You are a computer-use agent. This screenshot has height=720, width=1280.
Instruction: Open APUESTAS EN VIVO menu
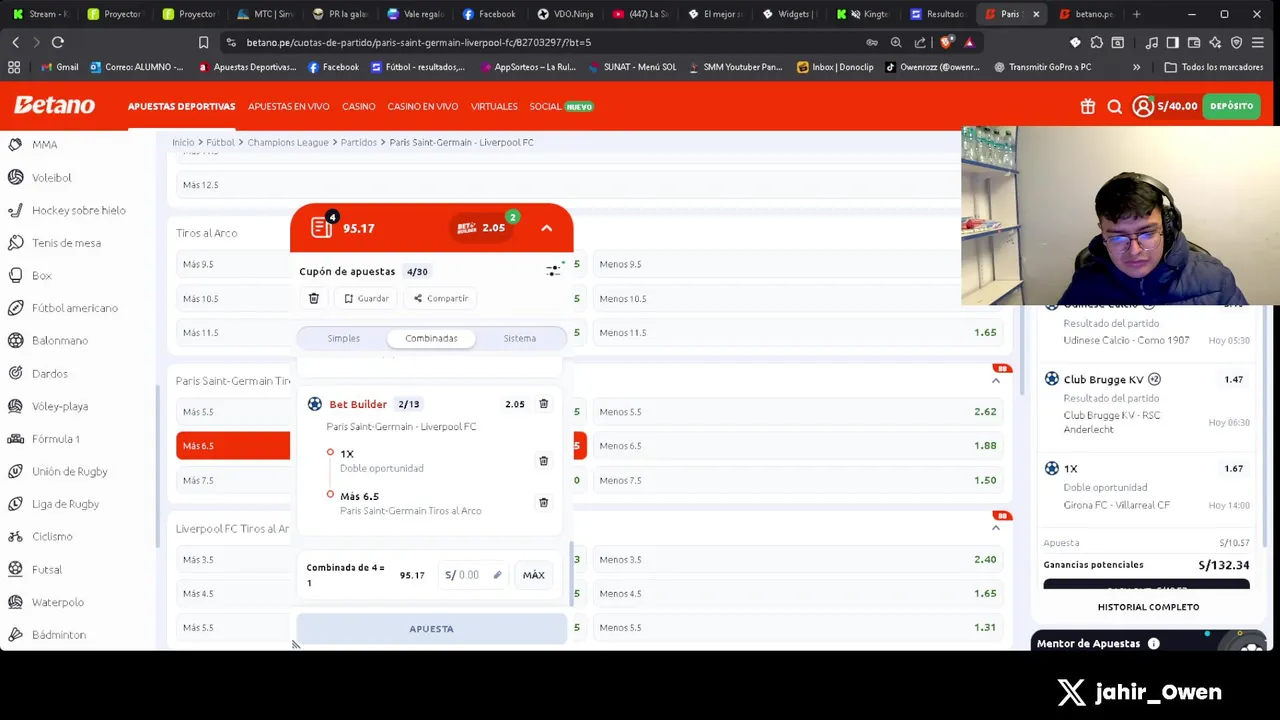click(x=288, y=106)
